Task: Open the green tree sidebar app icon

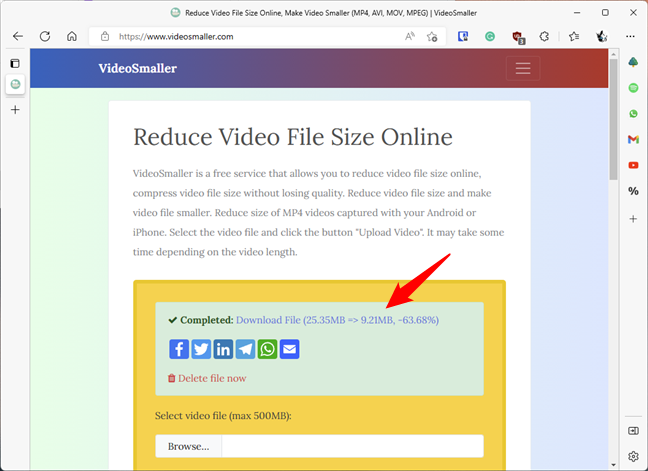Action: (633, 62)
